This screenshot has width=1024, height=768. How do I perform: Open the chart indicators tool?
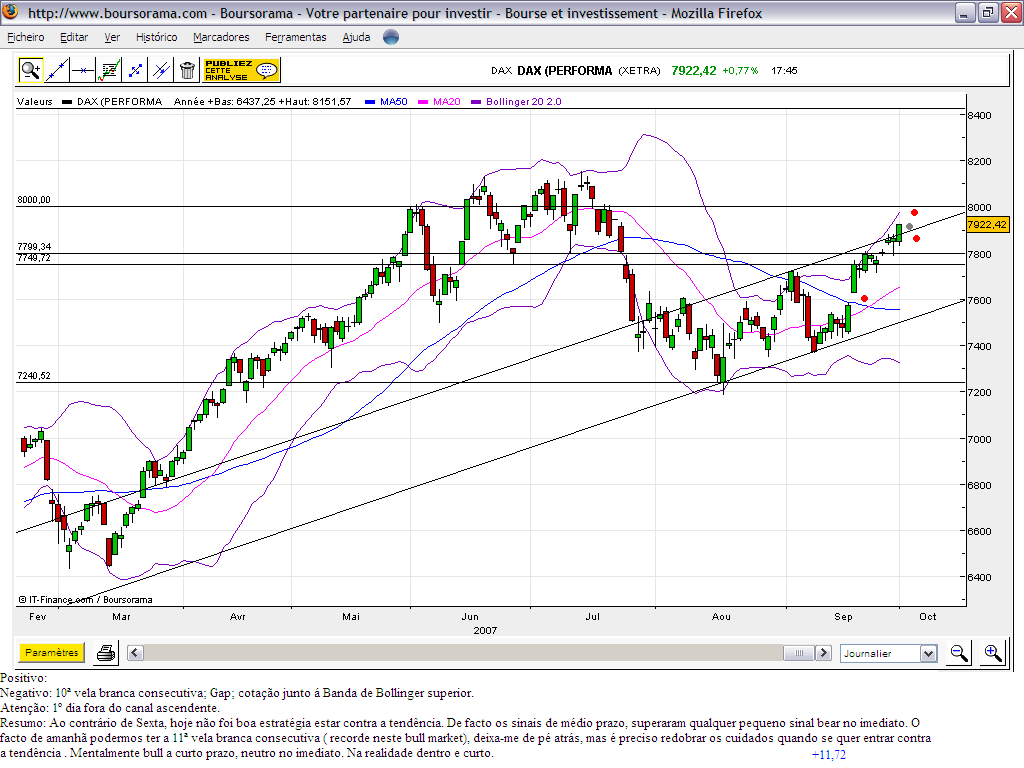109,70
